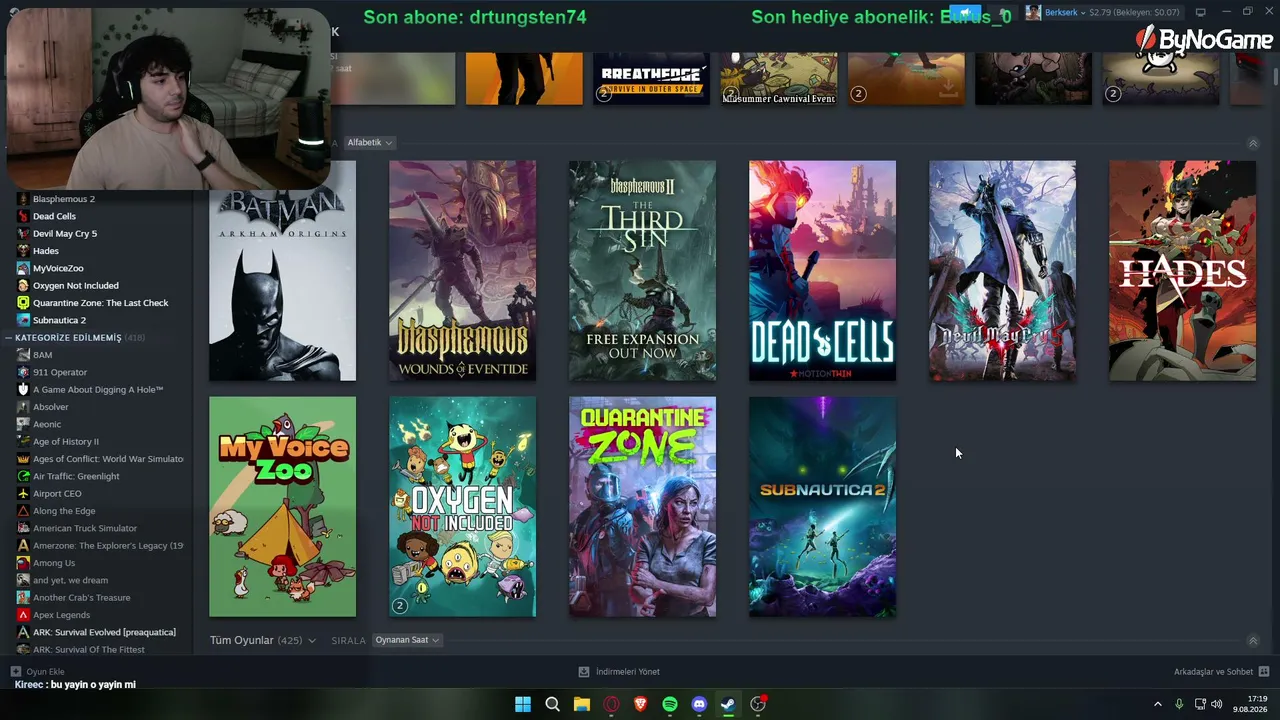Image resolution: width=1280 pixels, height=720 pixels.
Task: Click the Air Traffic: Greenlight sidebar icon
Action: coord(23,476)
